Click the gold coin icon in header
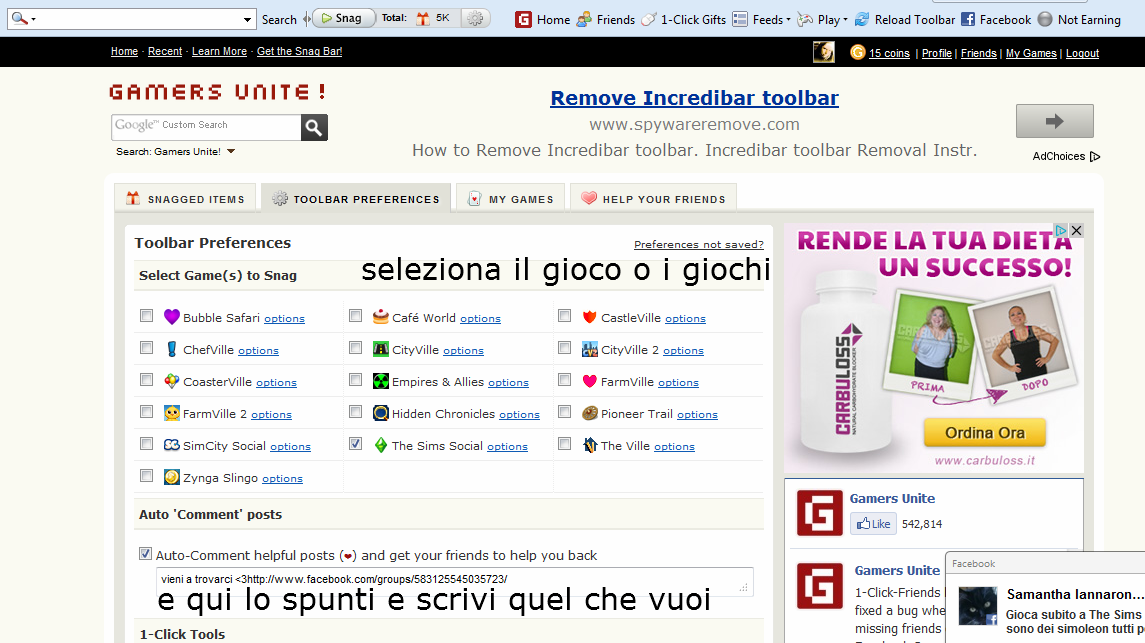The width and height of the screenshot is (1145, 643). [x=857, y=52]
